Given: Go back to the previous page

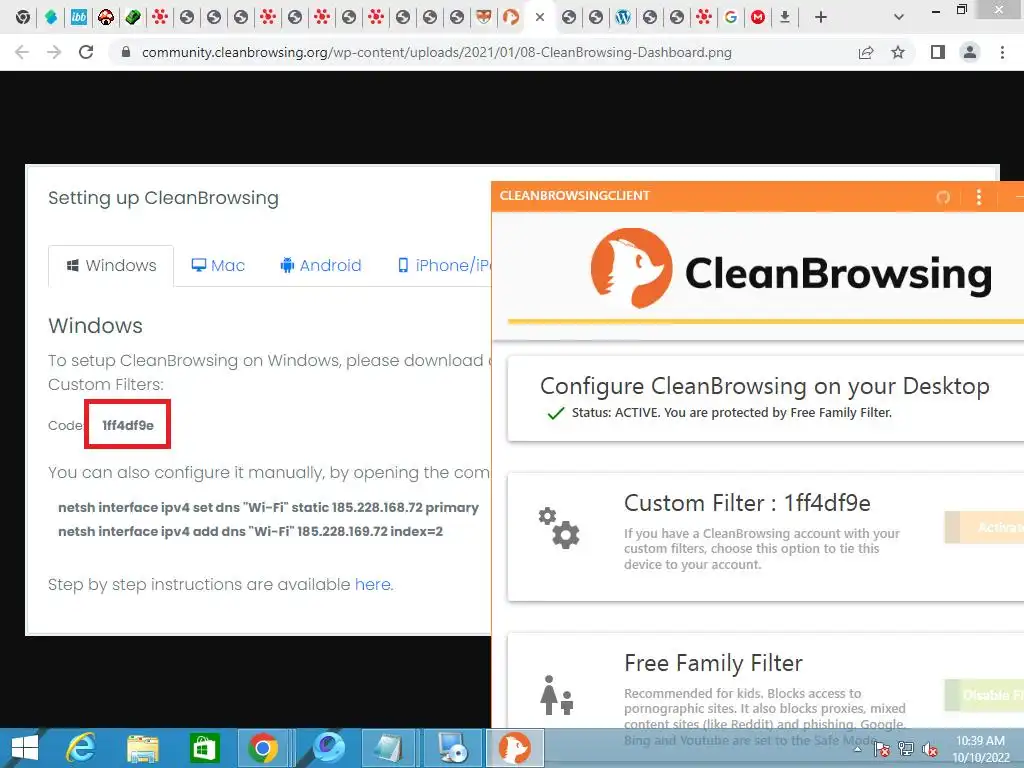Looking at the screenshot, I should pos(22,52).
